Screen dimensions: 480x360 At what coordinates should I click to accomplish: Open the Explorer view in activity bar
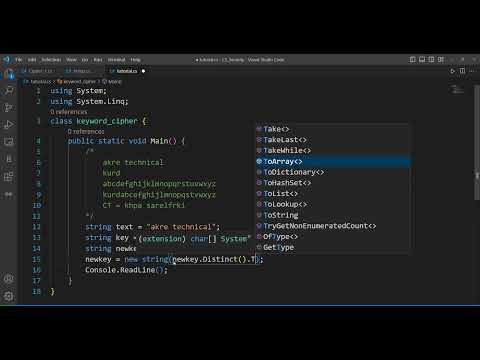(x=9, y=75)
